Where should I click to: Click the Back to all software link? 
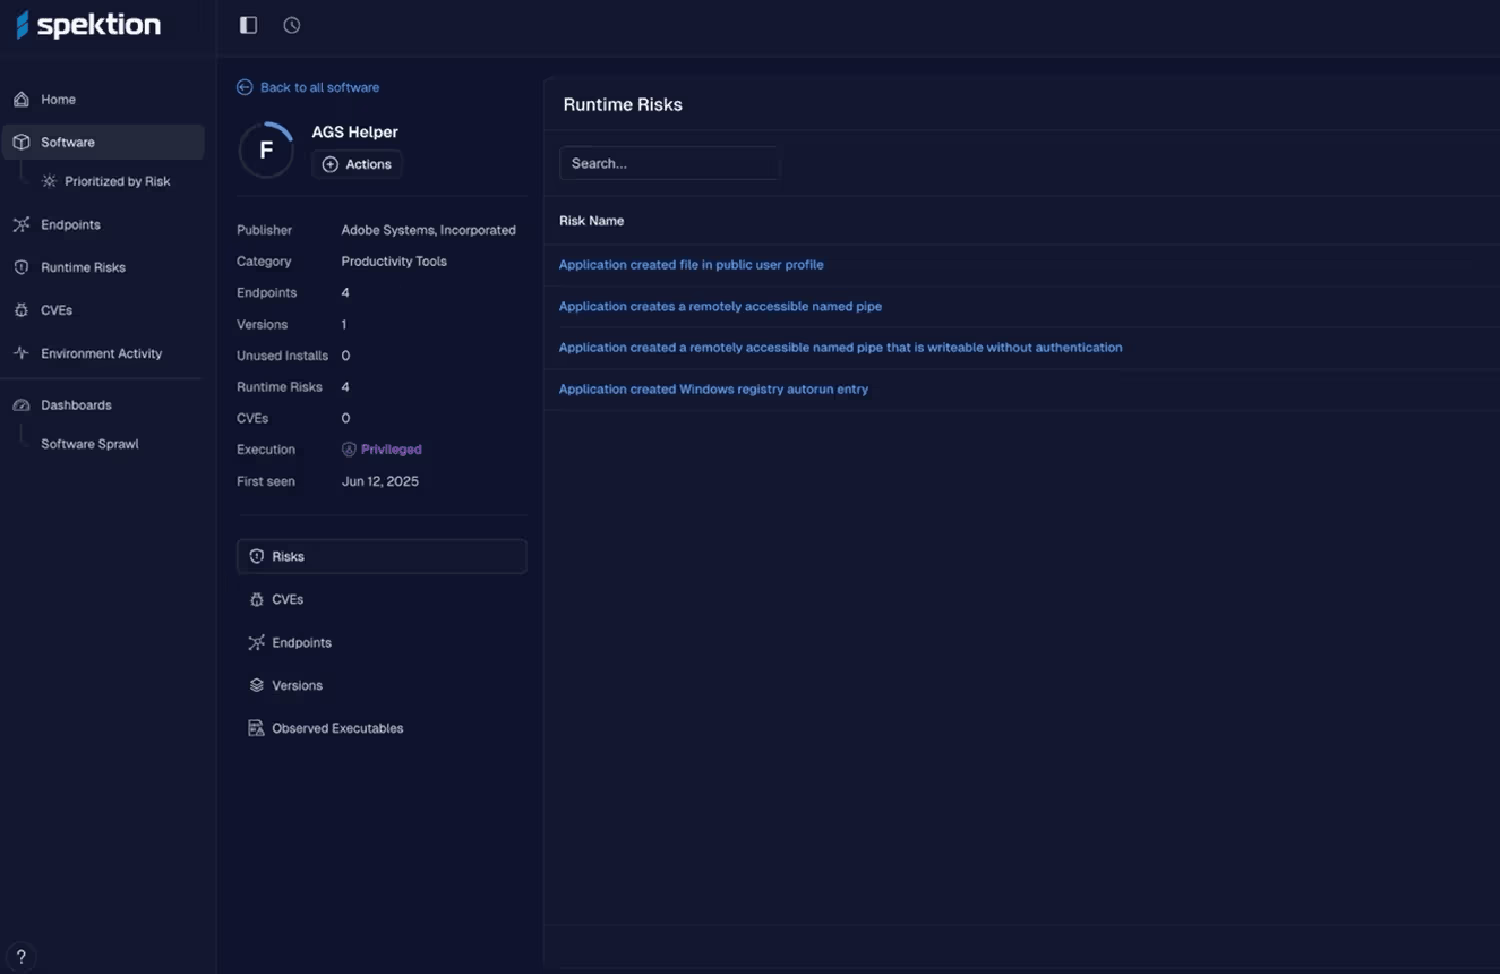tap(308, 87)
